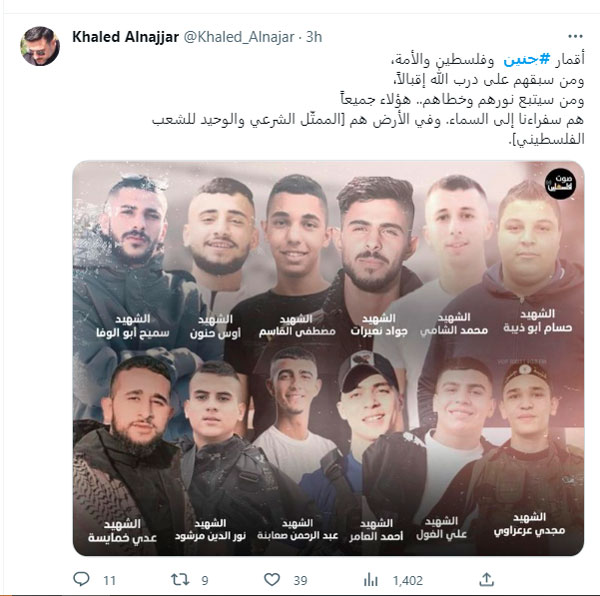The height and width of the screenshot is (596, 600).
Task: Click the black circular logo on image
Action: pos(561,184)
